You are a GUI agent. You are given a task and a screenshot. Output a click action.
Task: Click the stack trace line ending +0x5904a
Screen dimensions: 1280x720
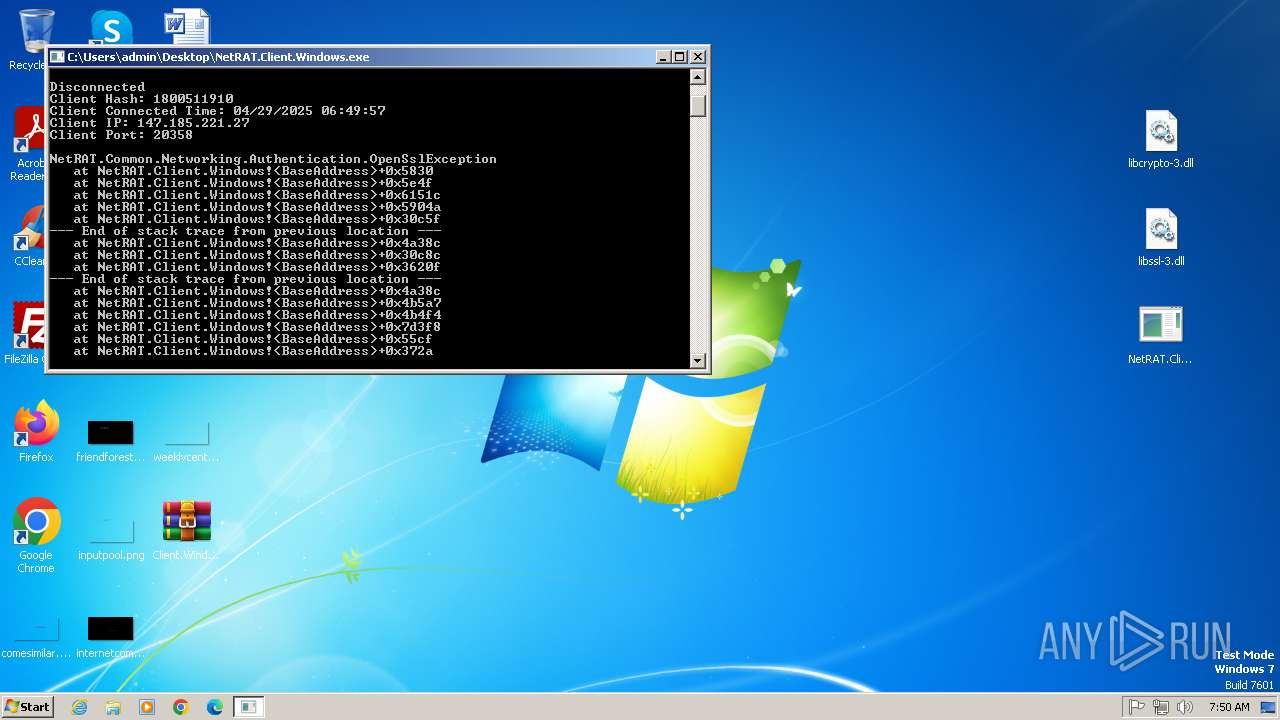257,207
